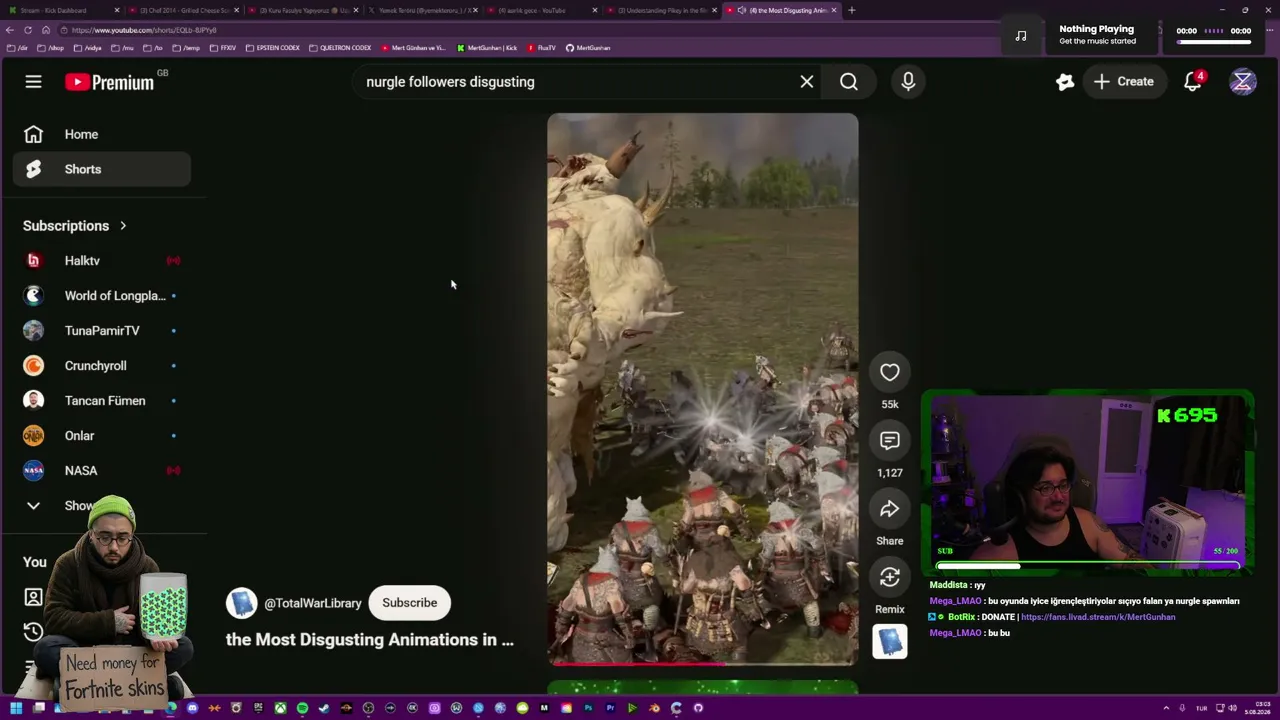This screenshot has width=1280, height=720.
Task: Open the Halktv subscription channel
Action: pyautogui.click(x=101, y=261)
